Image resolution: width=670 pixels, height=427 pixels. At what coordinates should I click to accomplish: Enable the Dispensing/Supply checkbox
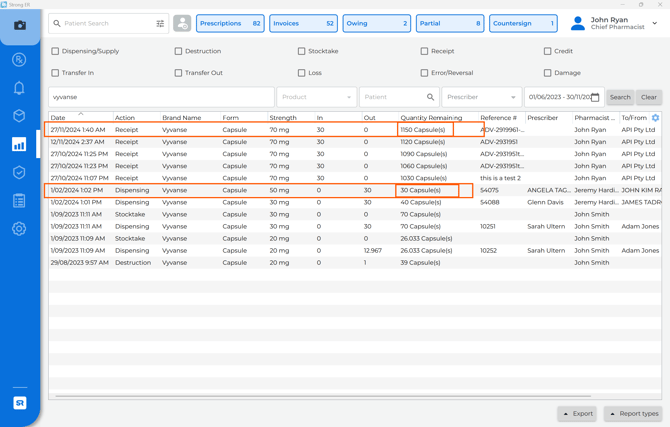click(x=55, y=51)
